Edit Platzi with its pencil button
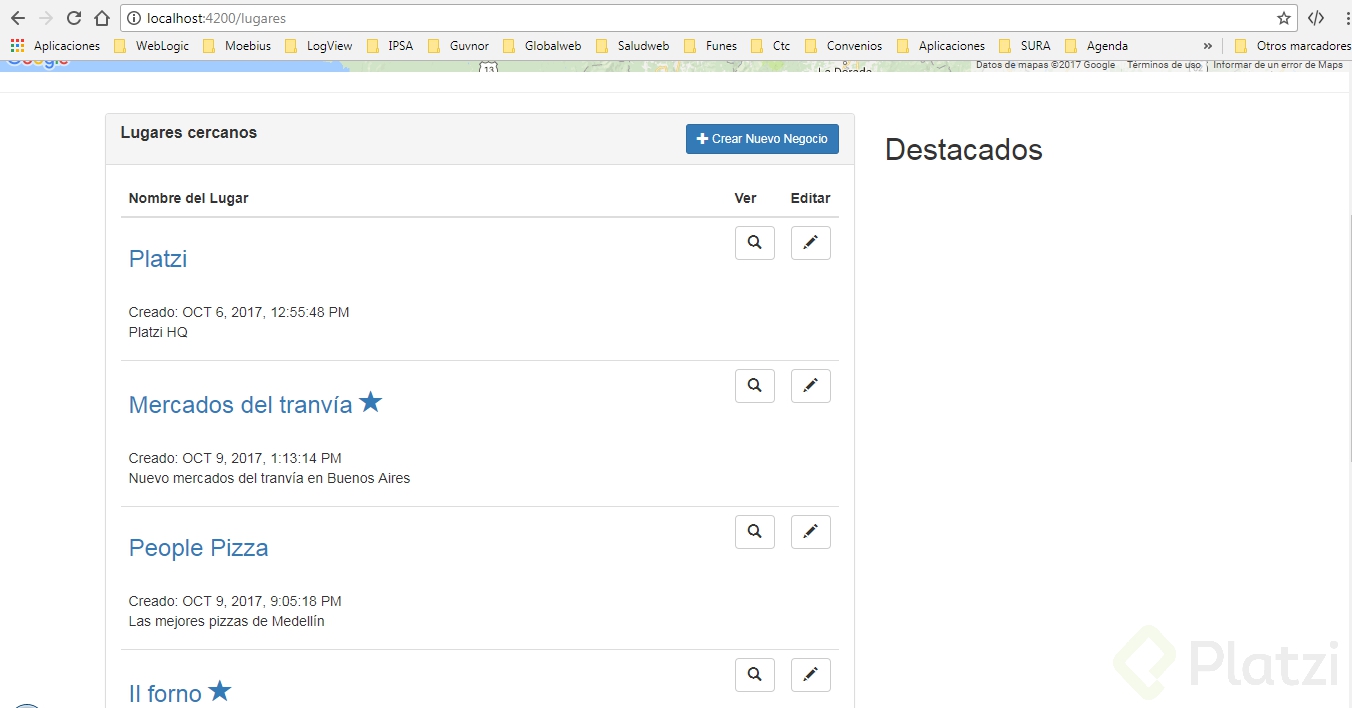This screenshot has height=708, width=1352. coord(811,243)
